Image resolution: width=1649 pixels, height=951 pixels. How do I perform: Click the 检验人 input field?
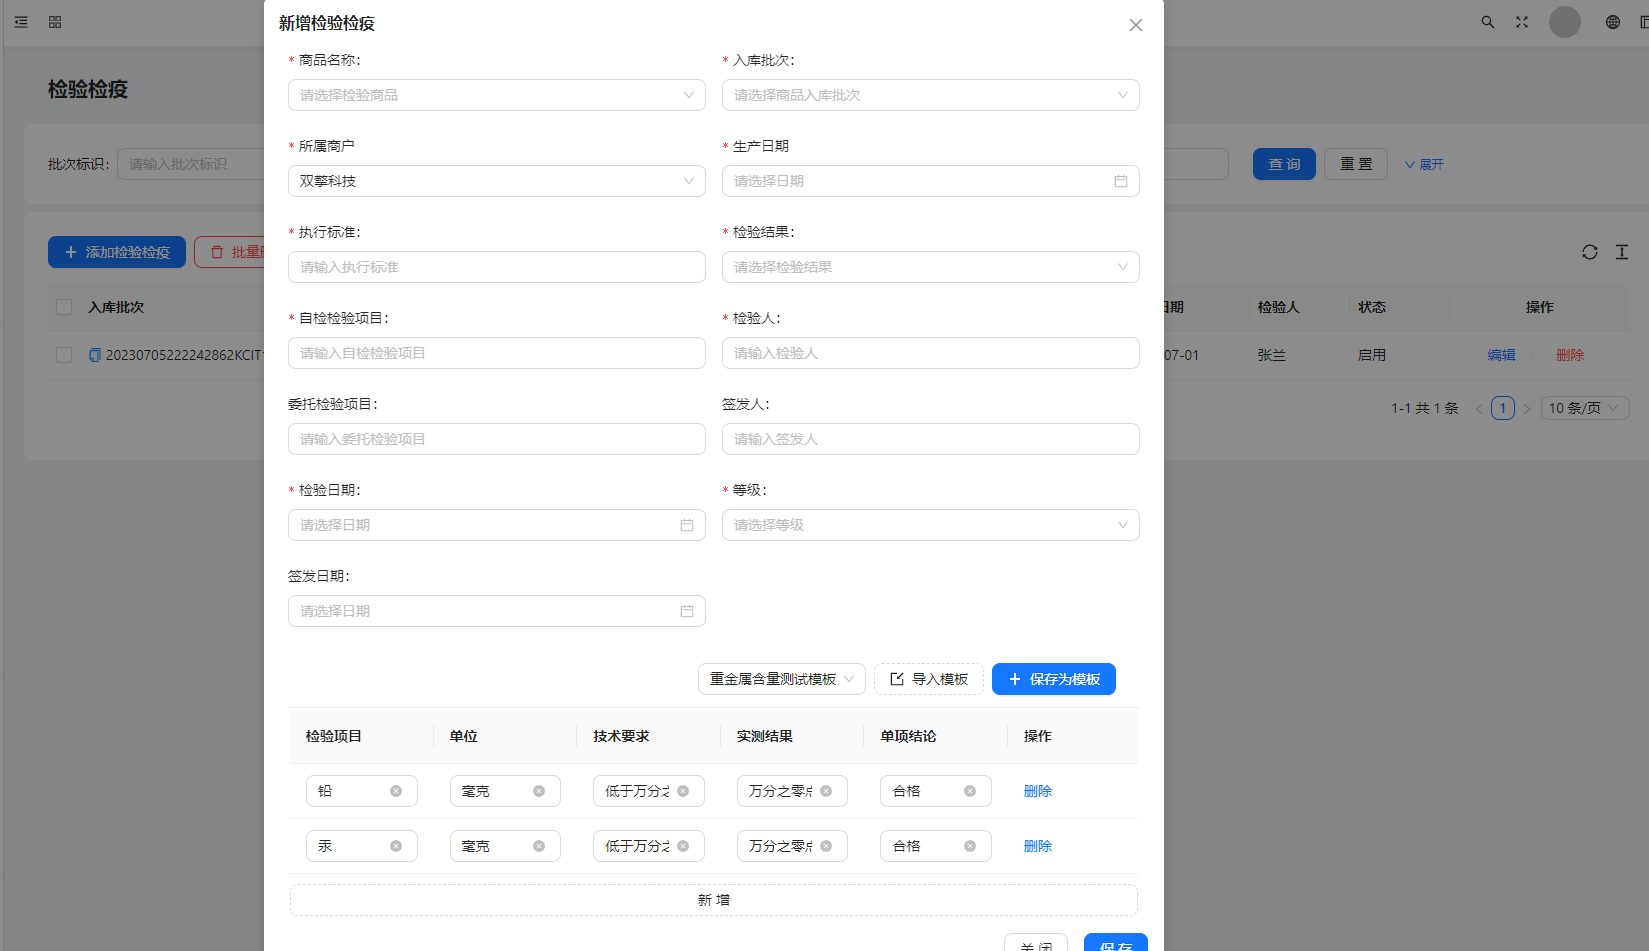931,353
